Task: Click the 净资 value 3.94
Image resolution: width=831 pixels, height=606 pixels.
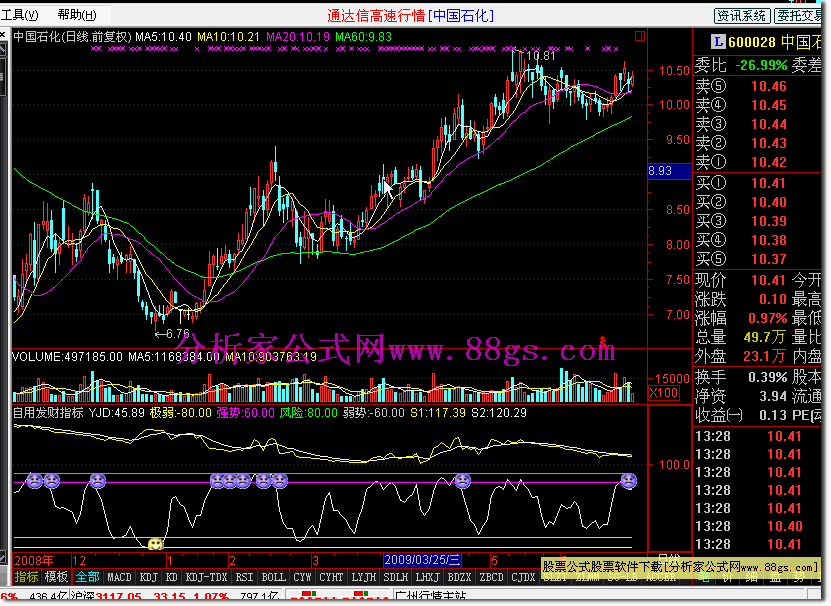Action: tap(773, 396)
